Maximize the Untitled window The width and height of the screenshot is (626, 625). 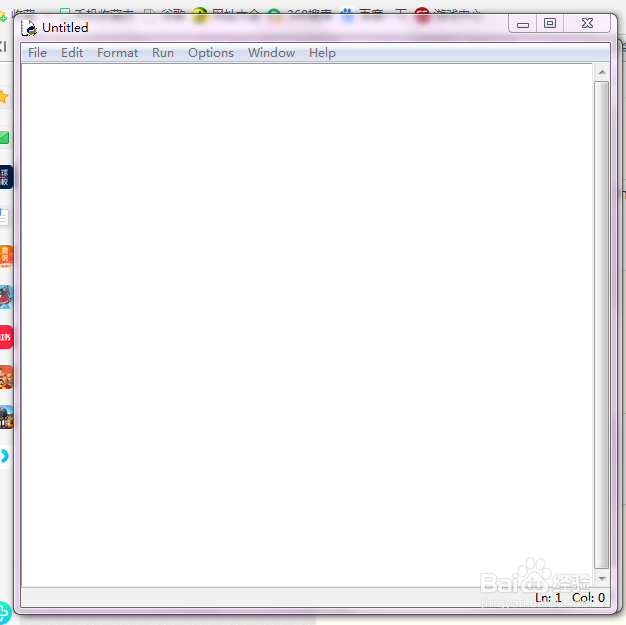click(550, 24)
